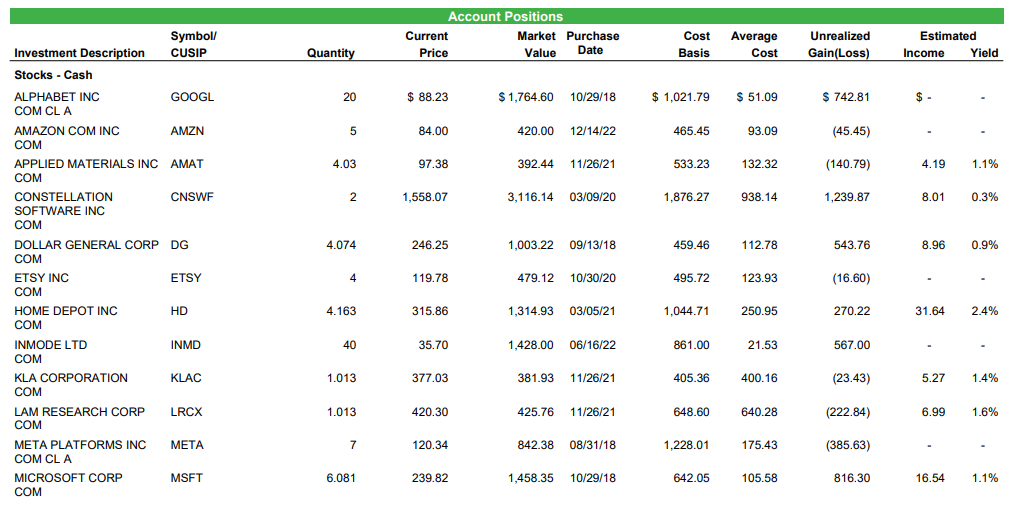Click Amazon average cost 93.09
This screenshot has height=506, width=1017.
pyautogui.click(x=762, y=131)
